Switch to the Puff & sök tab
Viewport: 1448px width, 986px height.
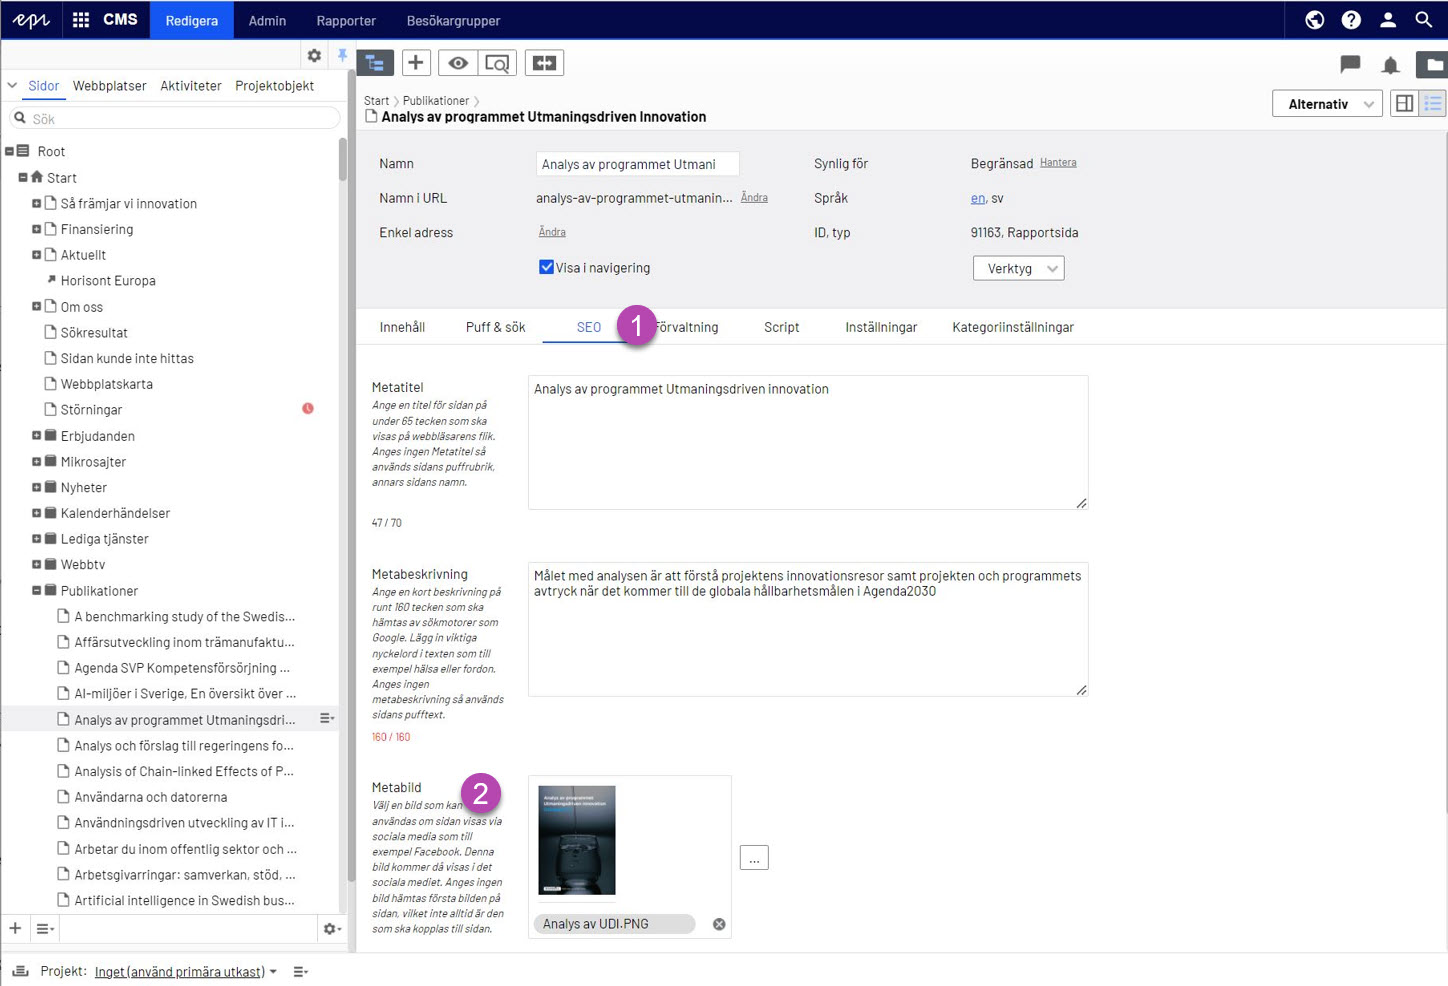coord(495,327)
